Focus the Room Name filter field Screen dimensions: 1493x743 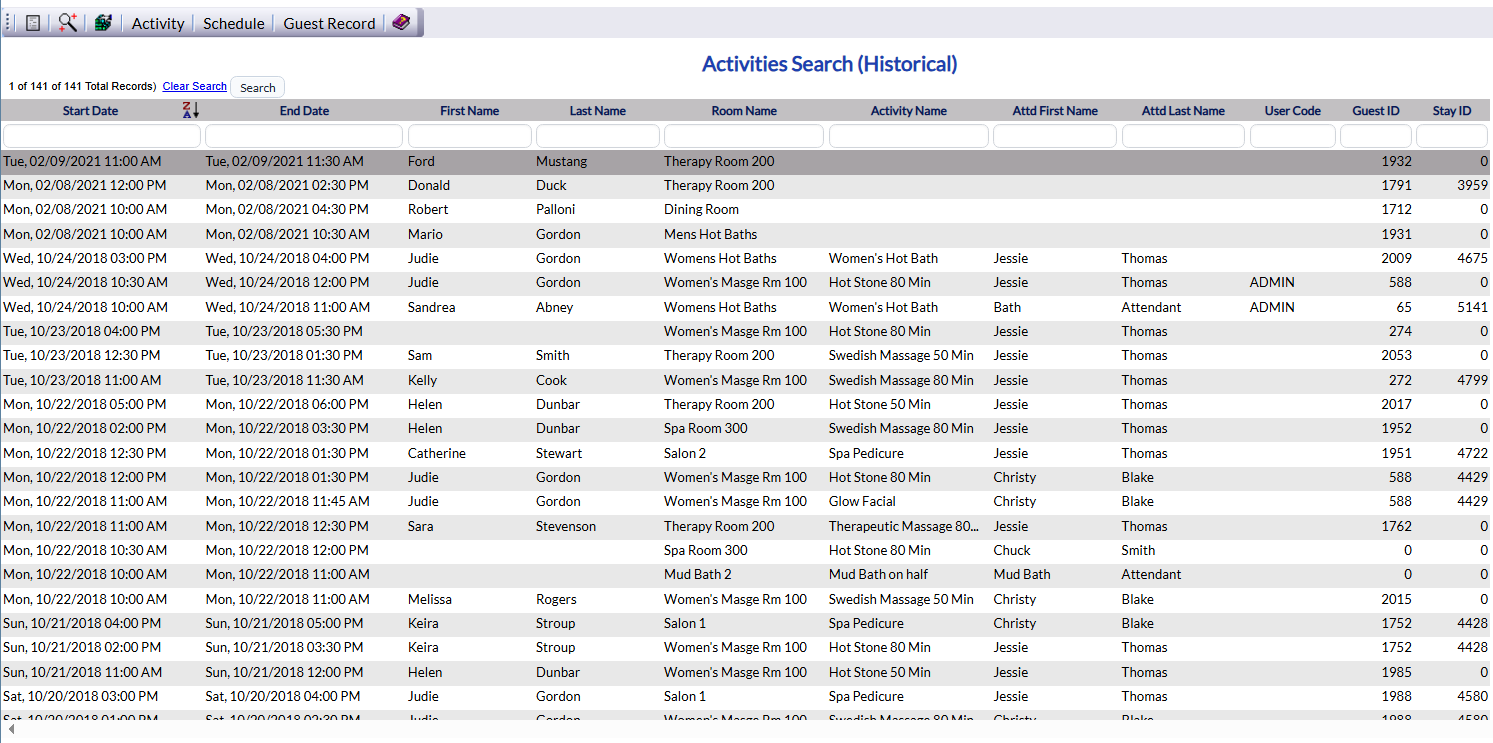click(744, 136)
